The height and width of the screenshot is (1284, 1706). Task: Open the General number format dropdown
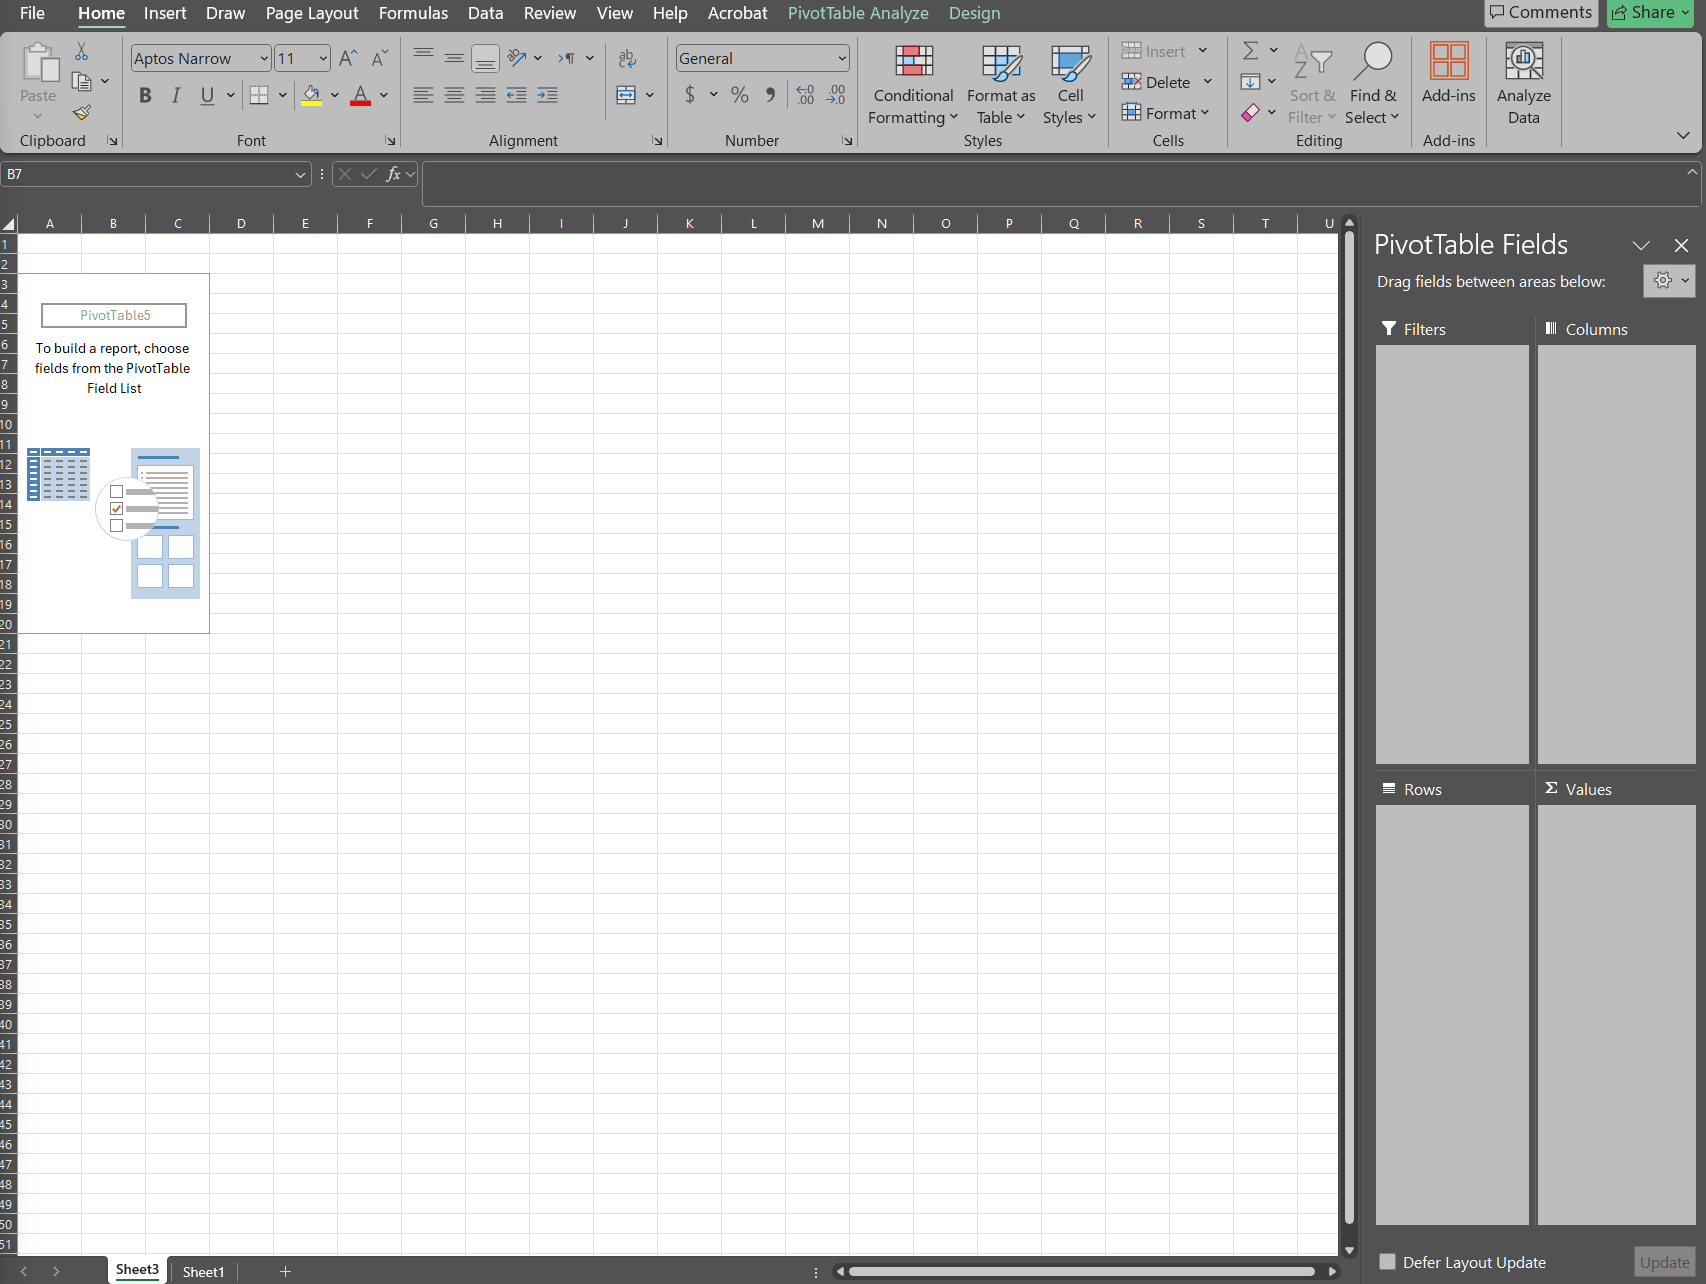842,58
